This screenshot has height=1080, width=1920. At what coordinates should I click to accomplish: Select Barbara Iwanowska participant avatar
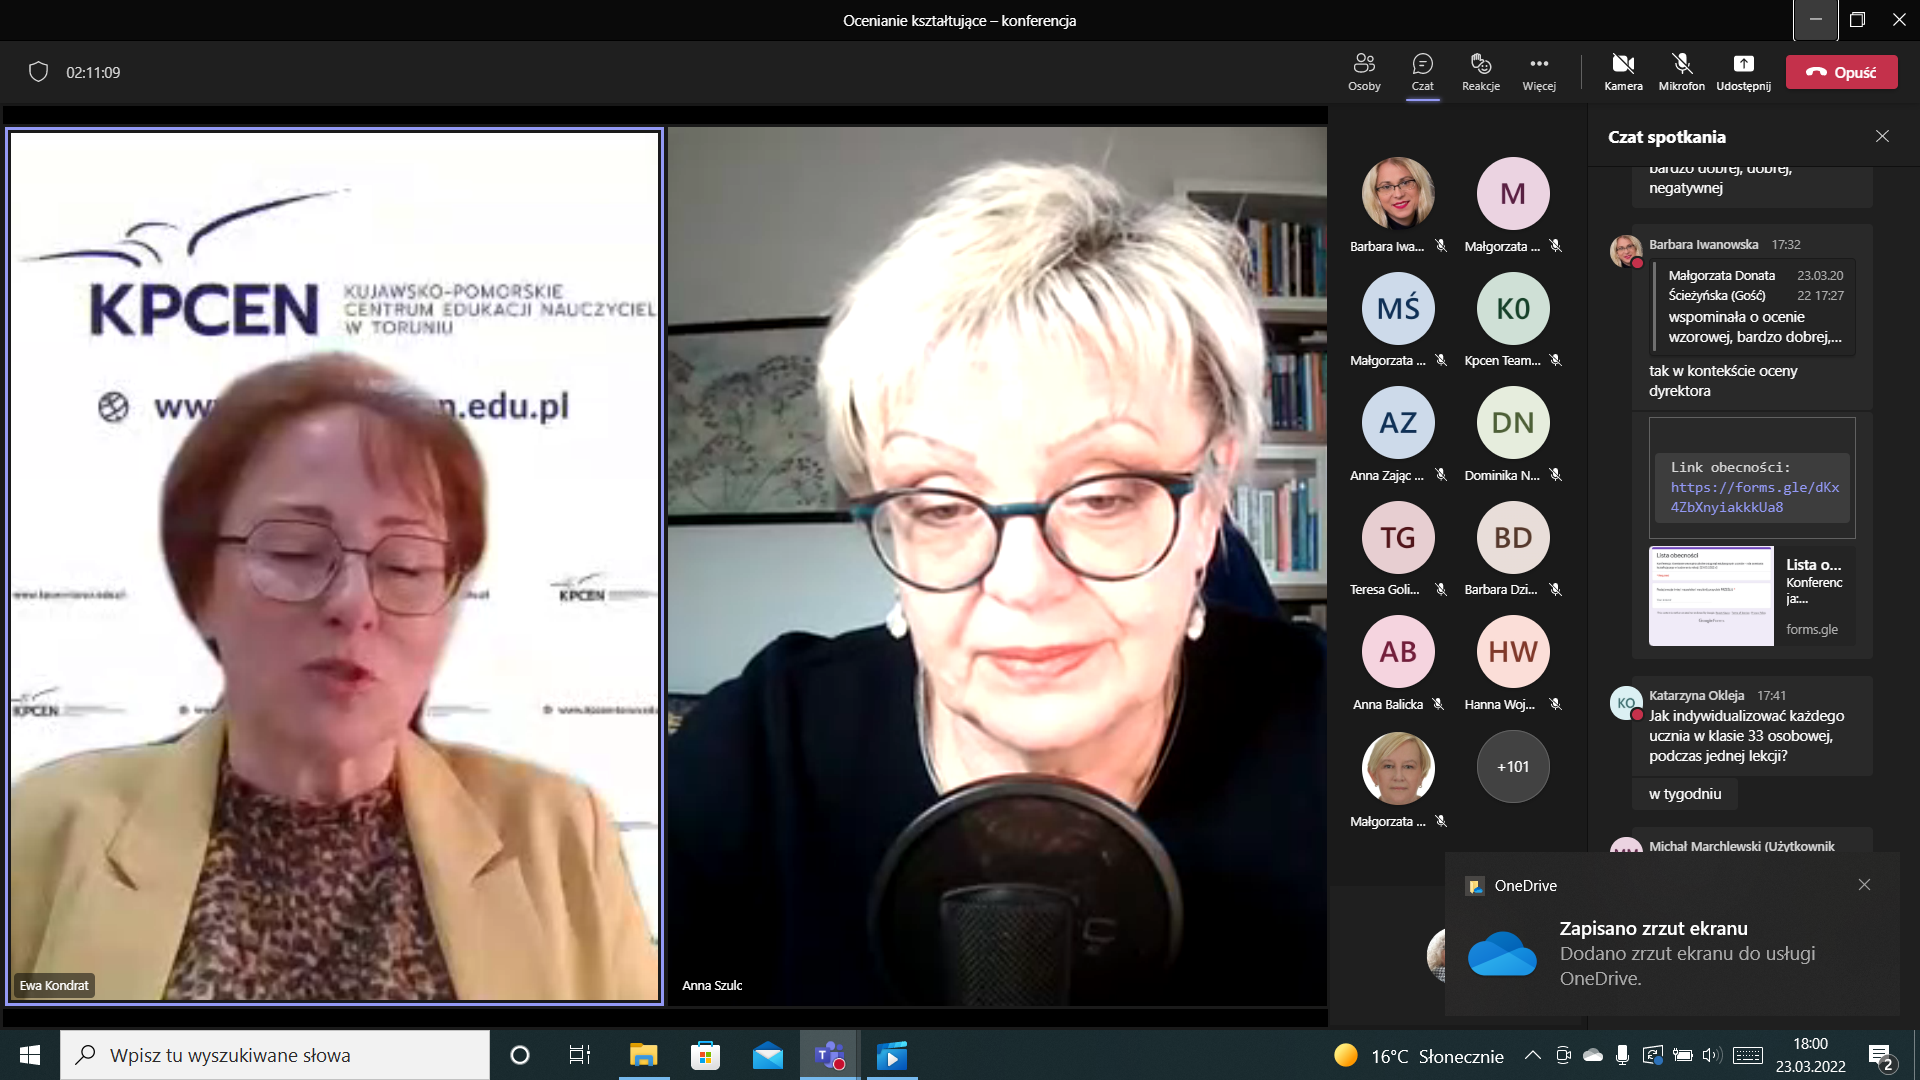[1397, 193]
